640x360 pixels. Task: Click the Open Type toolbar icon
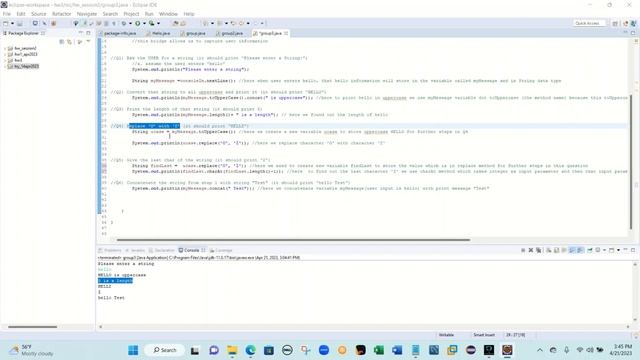click(175, 24)
